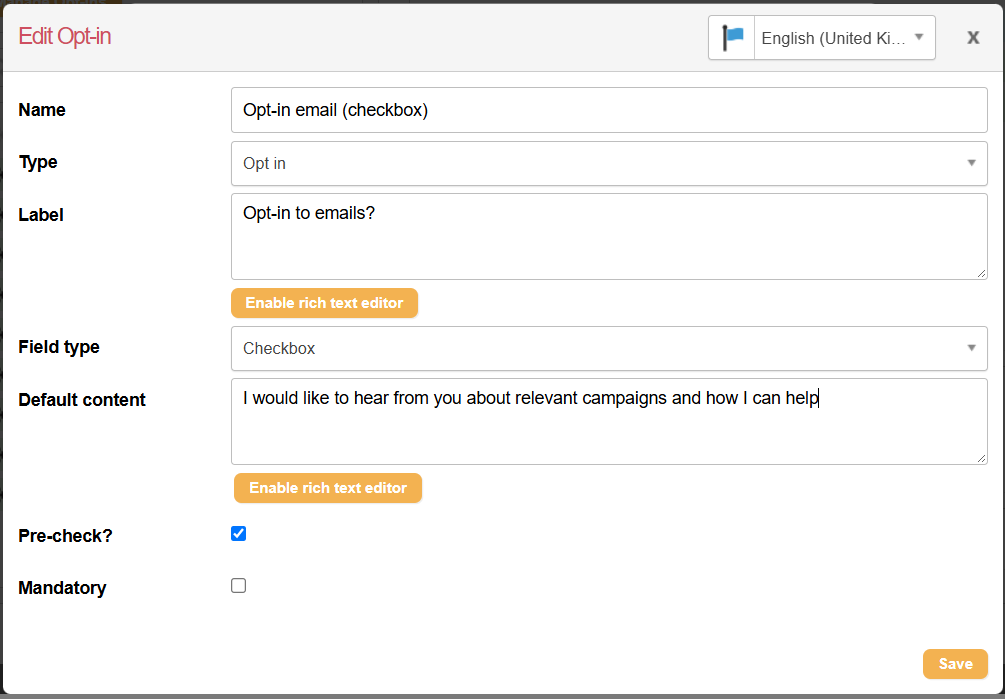Tick the Mandatory checkbox
1005x699 pixels.
[238, 586]
